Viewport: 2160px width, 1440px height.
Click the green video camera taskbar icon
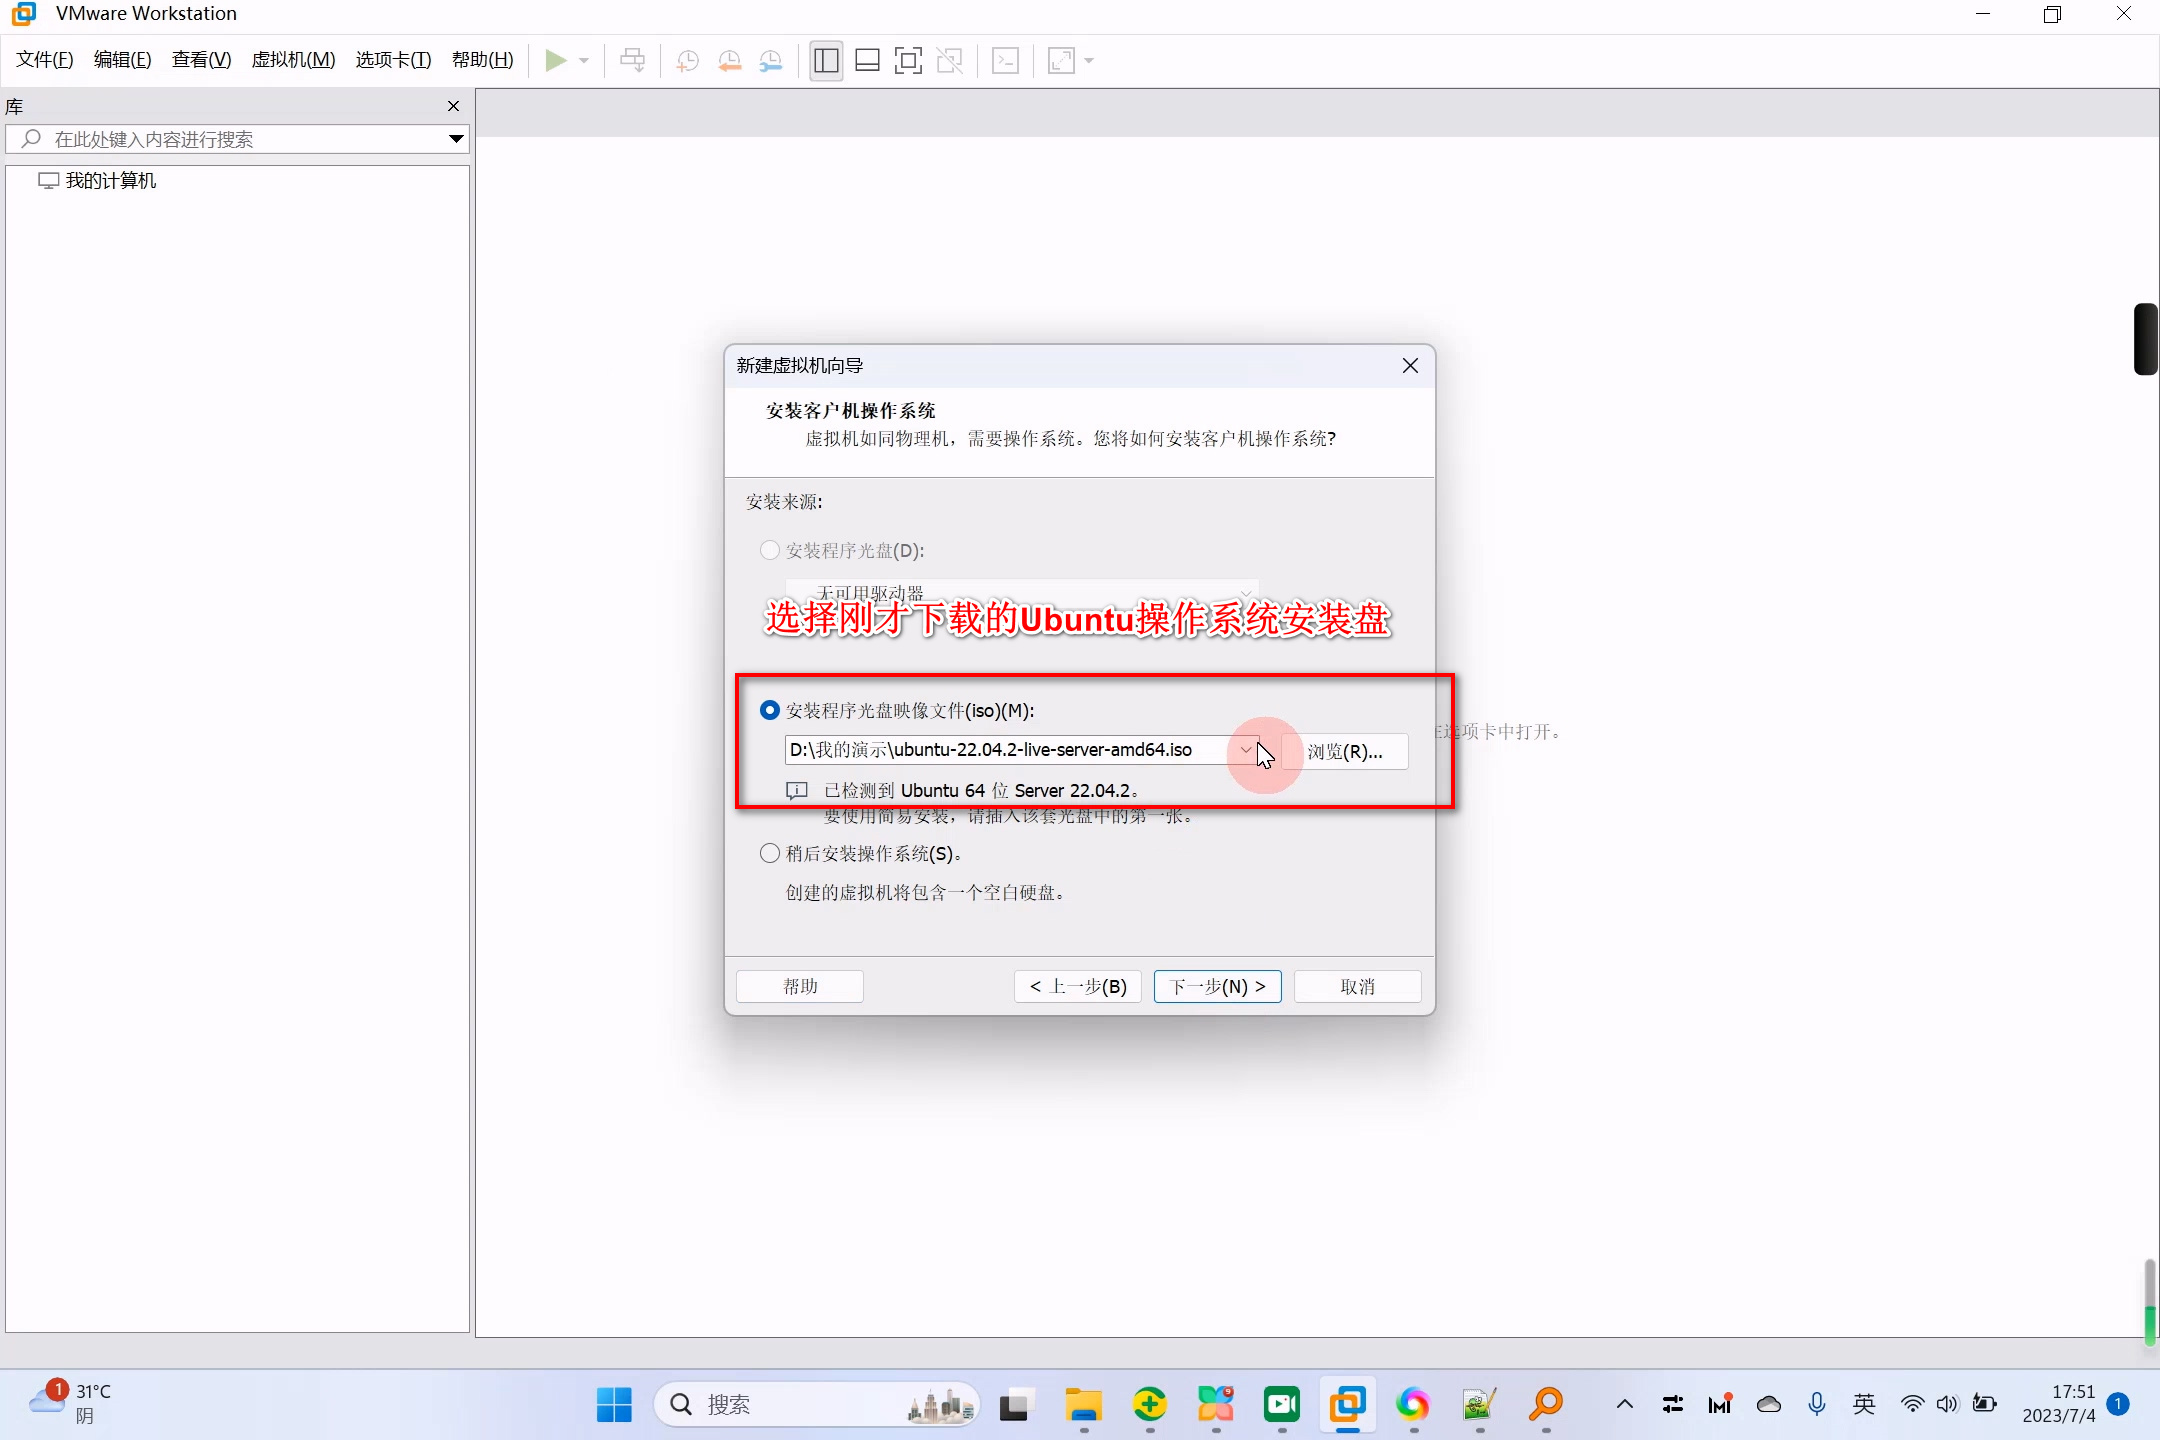[1282, 1405]
